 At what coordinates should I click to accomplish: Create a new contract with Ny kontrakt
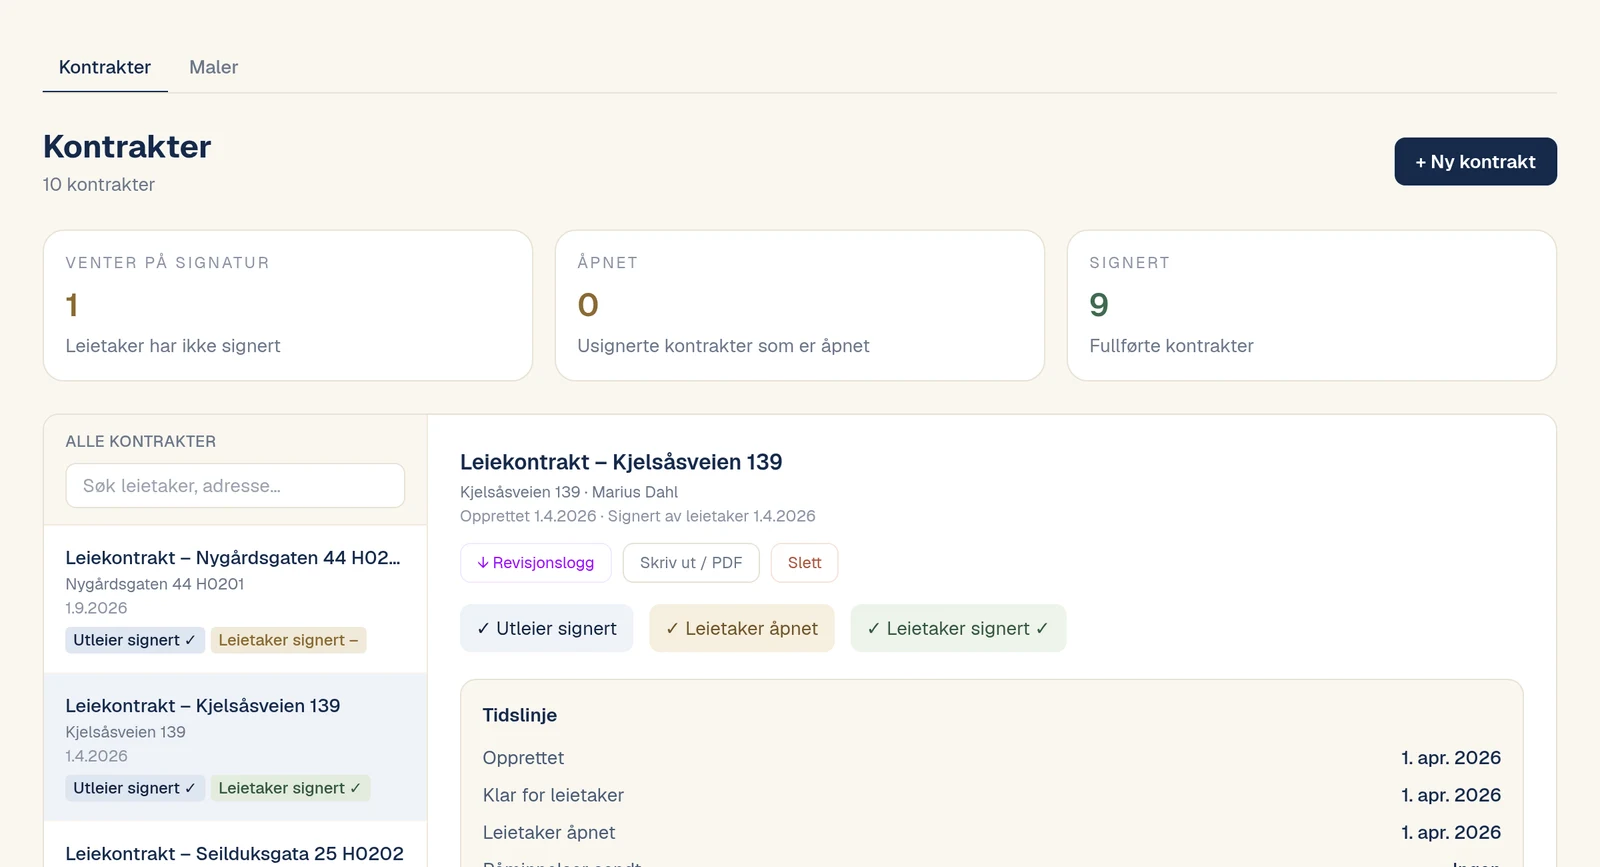[x=1475, y=162]
